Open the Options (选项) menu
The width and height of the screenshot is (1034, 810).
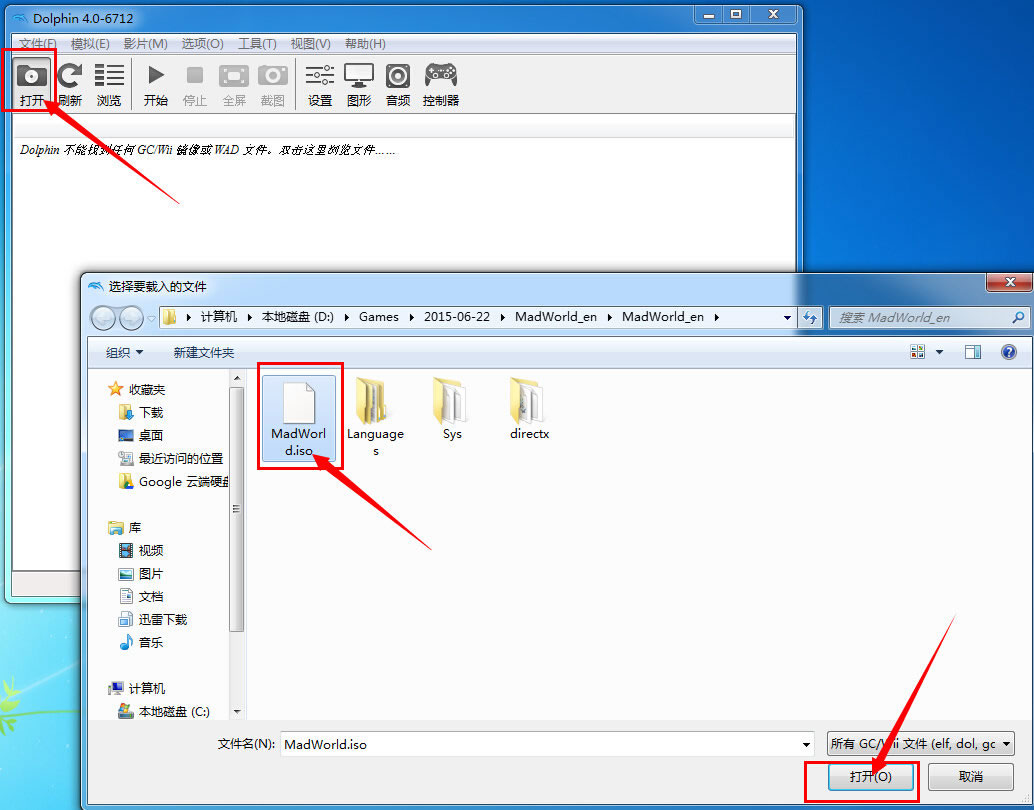(x=202, y=44)
